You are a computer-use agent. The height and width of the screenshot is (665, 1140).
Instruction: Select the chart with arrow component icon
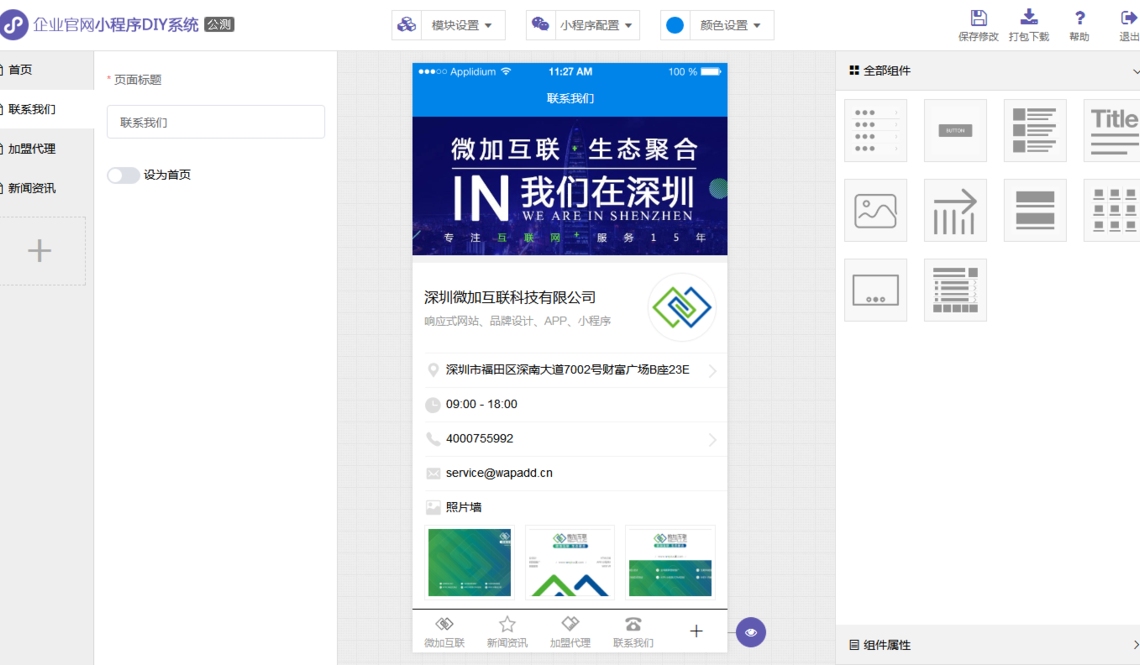955,210
